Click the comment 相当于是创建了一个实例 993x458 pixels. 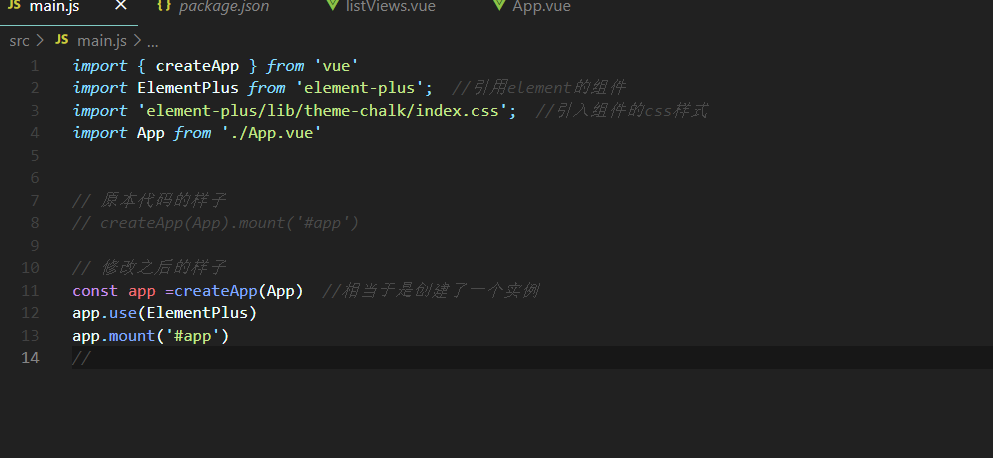431,291
